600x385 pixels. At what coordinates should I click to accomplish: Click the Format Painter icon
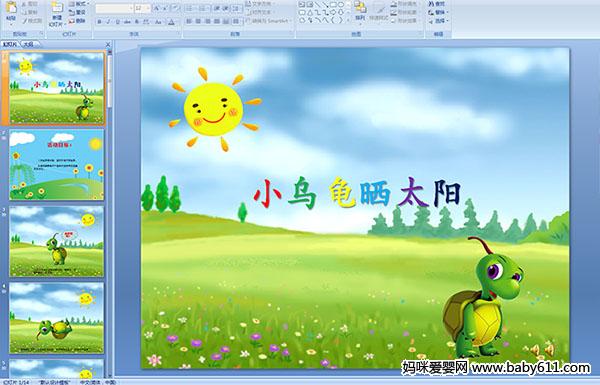(x=32, y=21)
